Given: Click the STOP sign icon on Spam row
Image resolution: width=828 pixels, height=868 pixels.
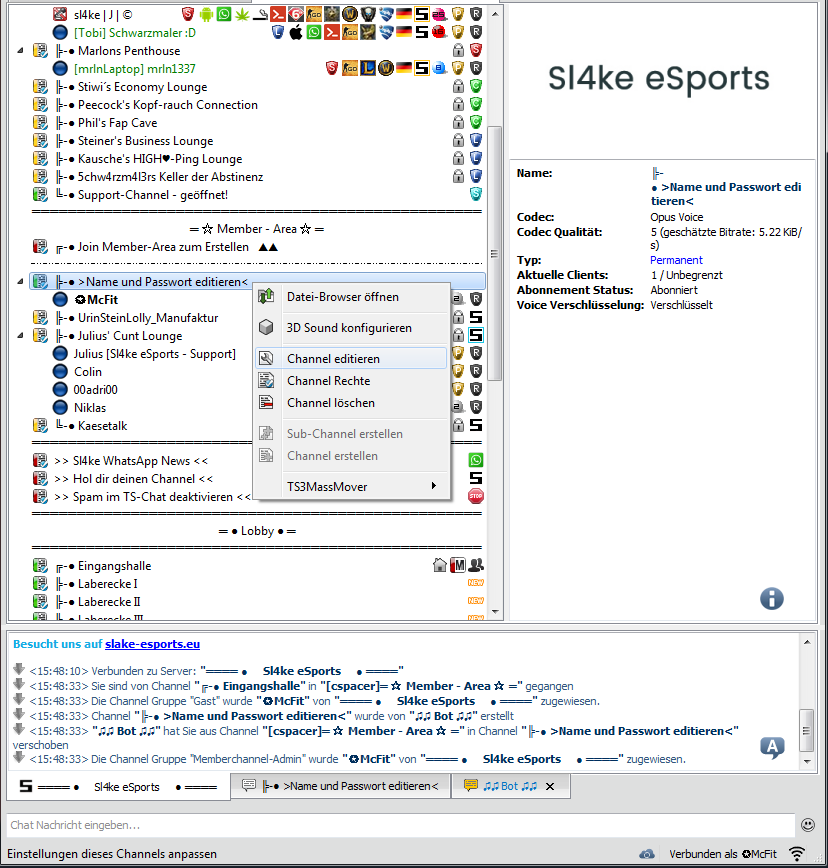Looking at the screenshot, I should click(476, 496).
